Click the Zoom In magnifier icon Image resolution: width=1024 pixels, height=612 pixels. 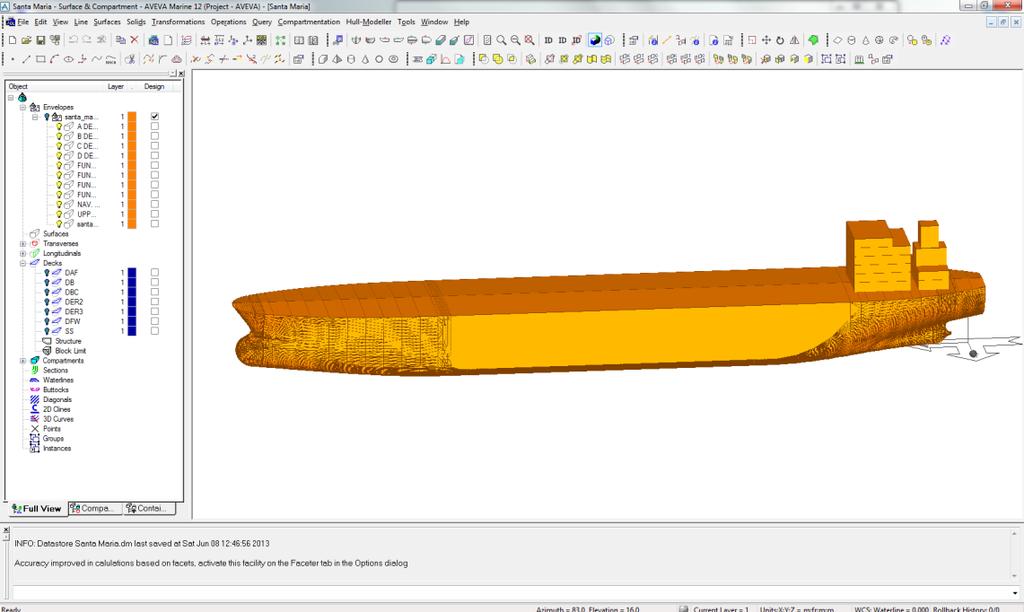click(x=501, y=40)
